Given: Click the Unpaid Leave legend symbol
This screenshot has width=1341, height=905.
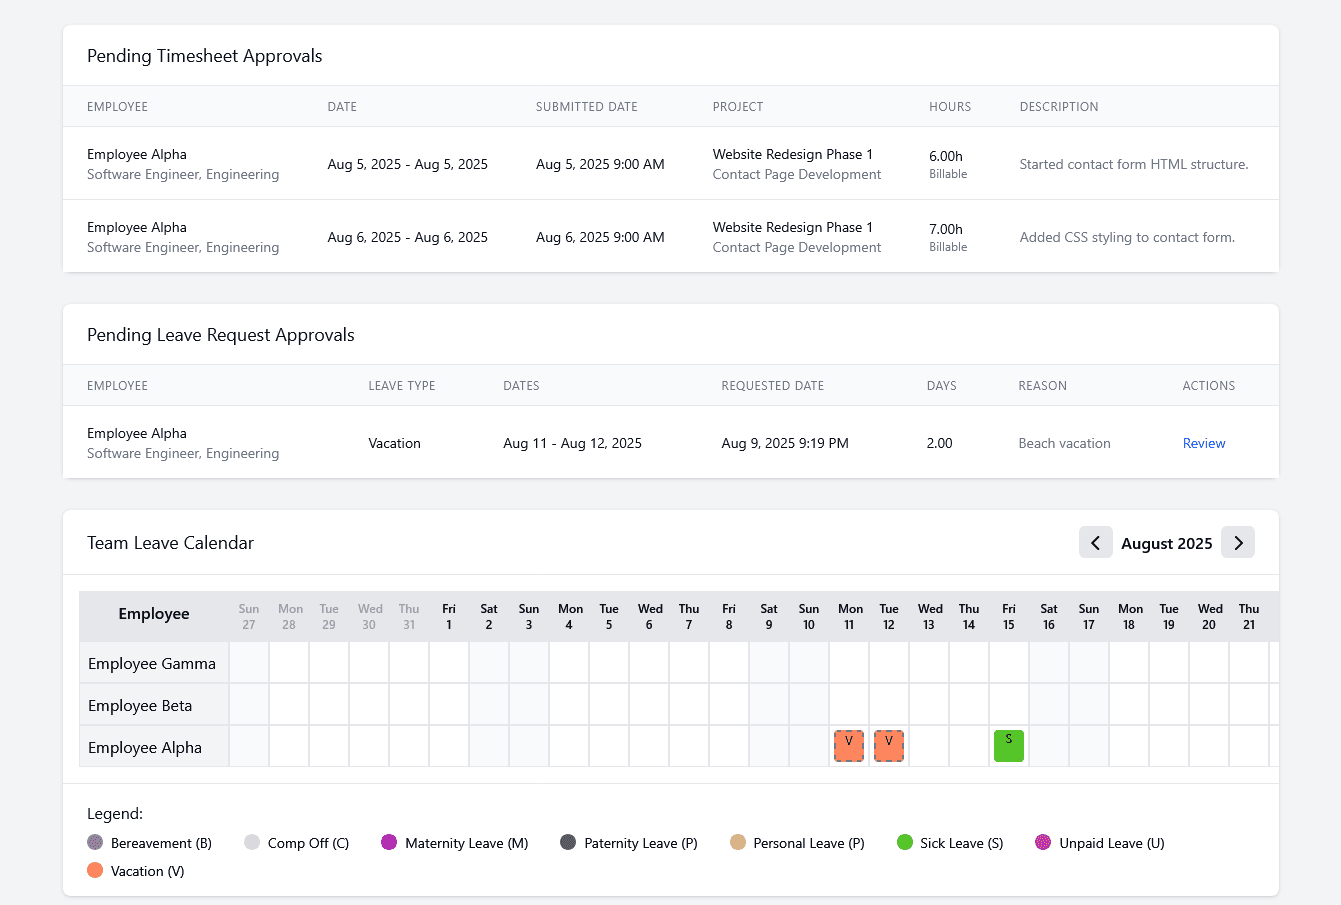Looking at the screenshot, I should (1043, 843).
